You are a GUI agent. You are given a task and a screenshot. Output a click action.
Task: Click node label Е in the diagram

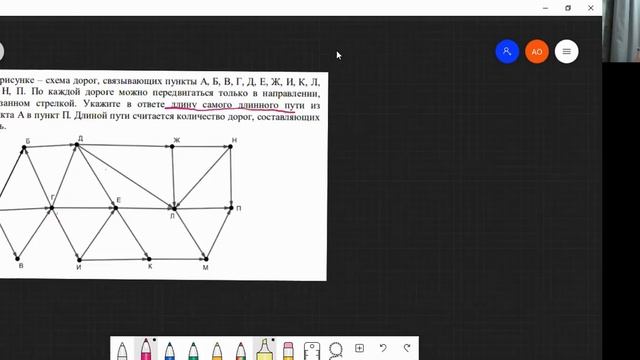(118, 200)
